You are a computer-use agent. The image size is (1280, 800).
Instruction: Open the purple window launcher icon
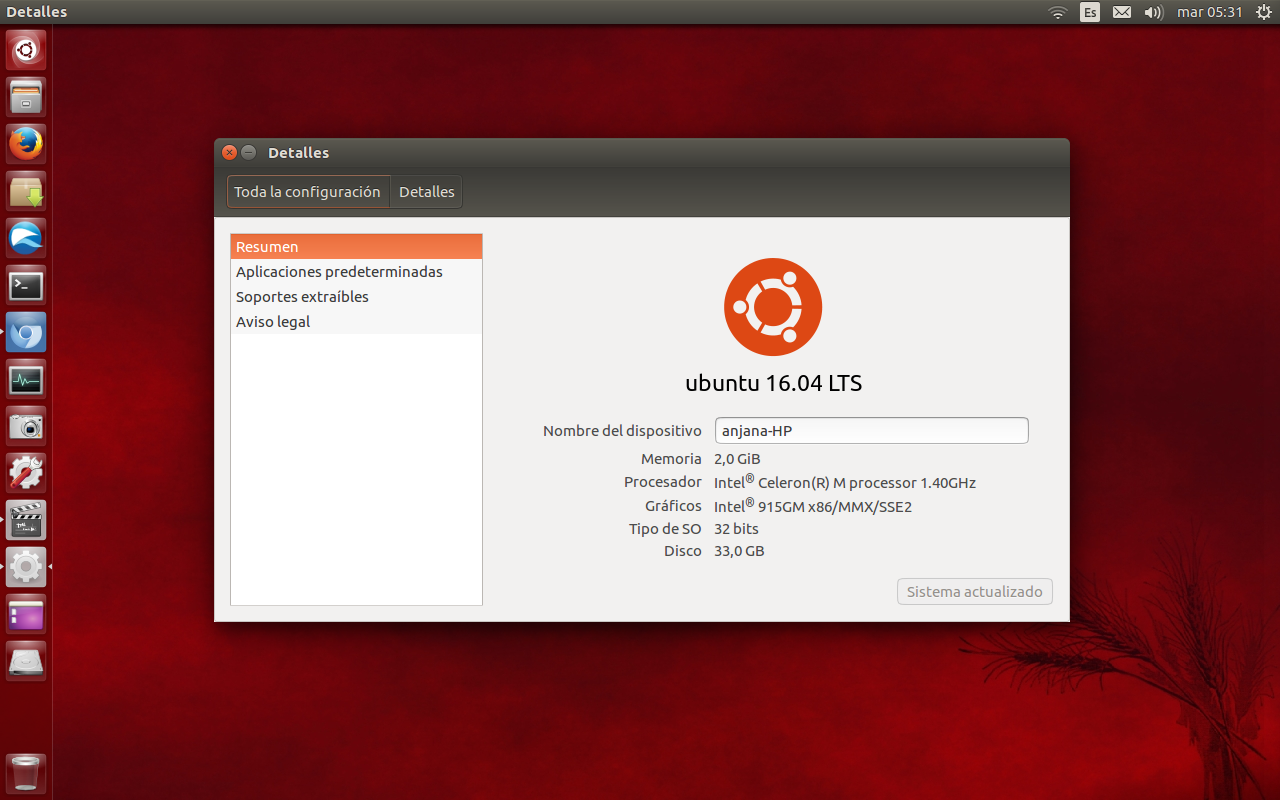(26, 614)
